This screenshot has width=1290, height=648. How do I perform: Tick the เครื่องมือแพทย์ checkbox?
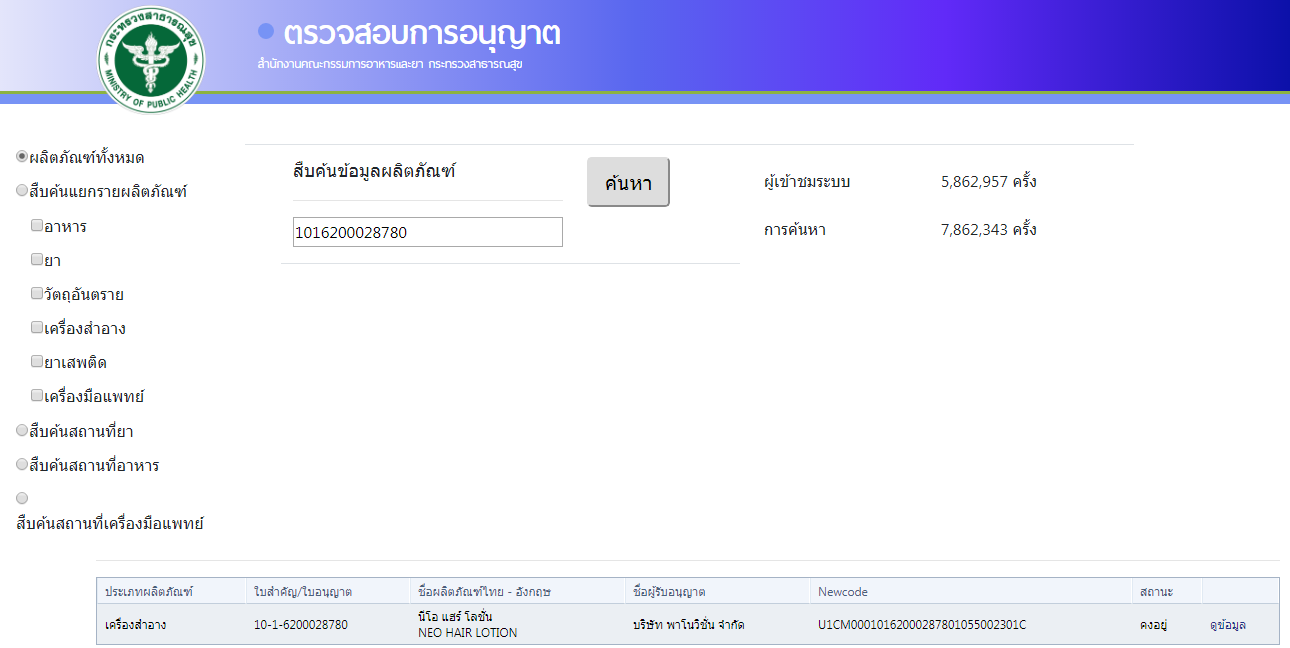37,396
